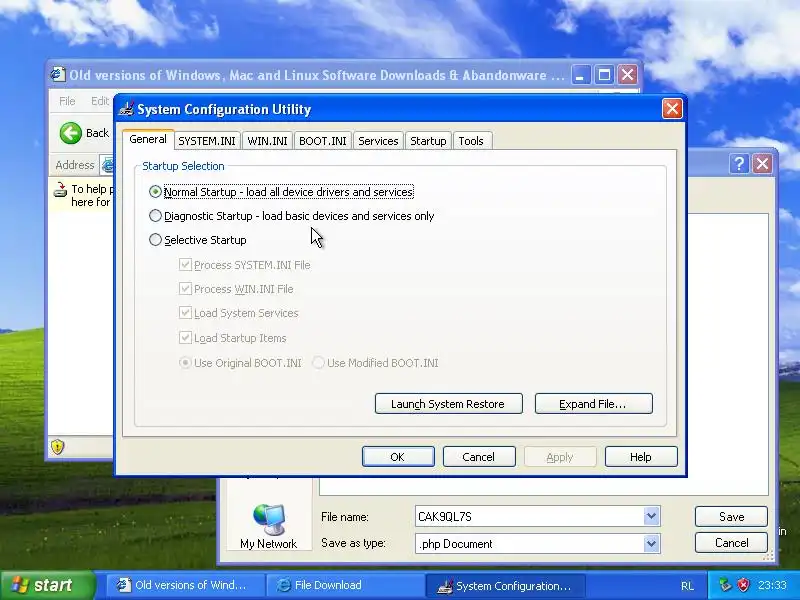Click the address bar page icon
Image resolution: width=800 pixels, height=600 pixels.
(x=107, y=165)
